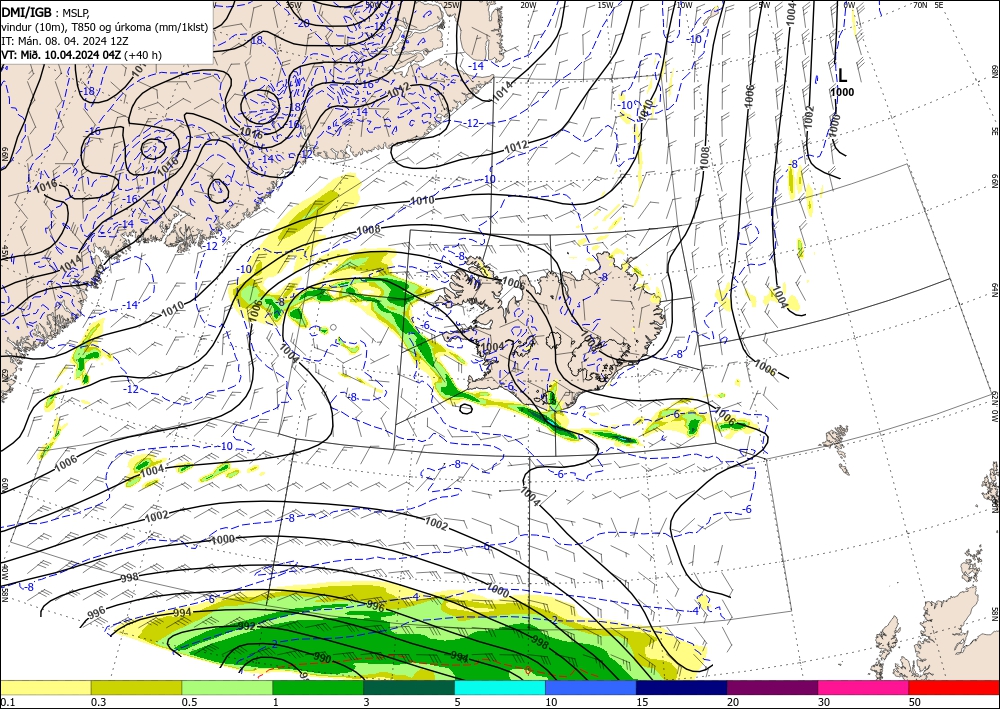Click the '992' isobar label
1000x709 pixels.
pos(246,627)
